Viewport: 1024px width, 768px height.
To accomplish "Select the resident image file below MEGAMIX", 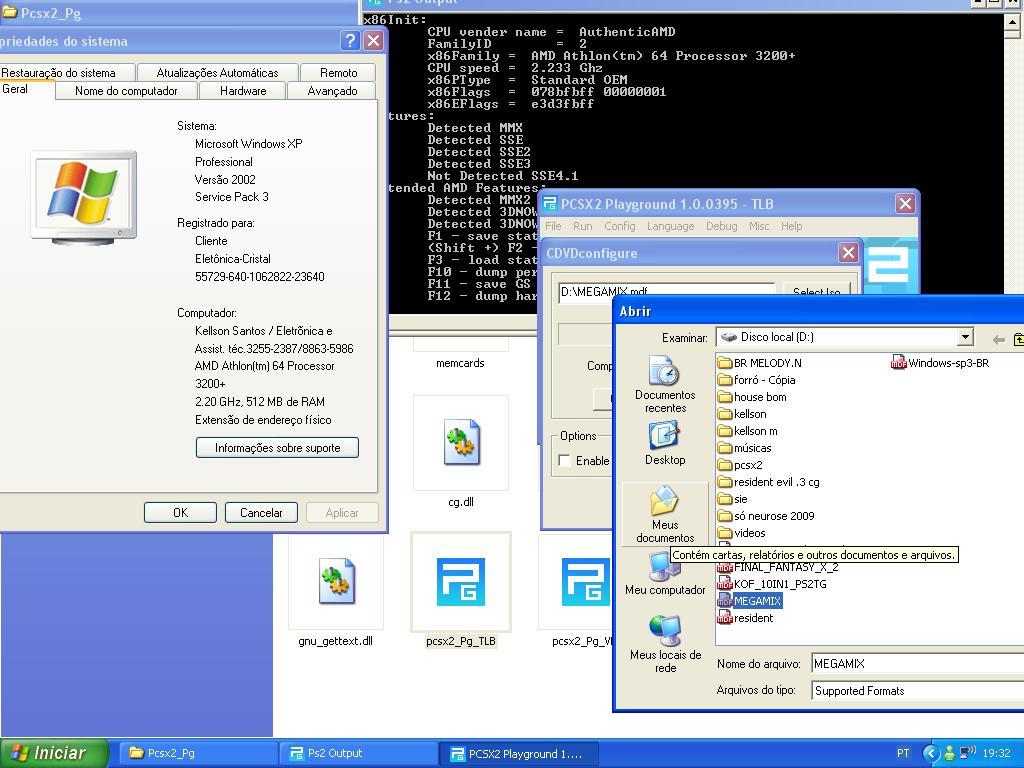I will (745, 618).
